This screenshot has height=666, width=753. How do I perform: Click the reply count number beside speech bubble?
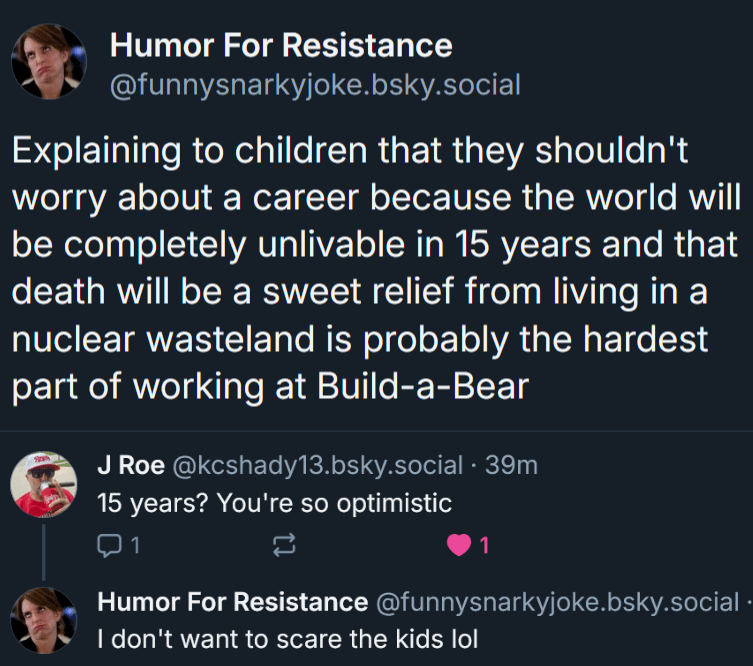click(x=134, y=546)
